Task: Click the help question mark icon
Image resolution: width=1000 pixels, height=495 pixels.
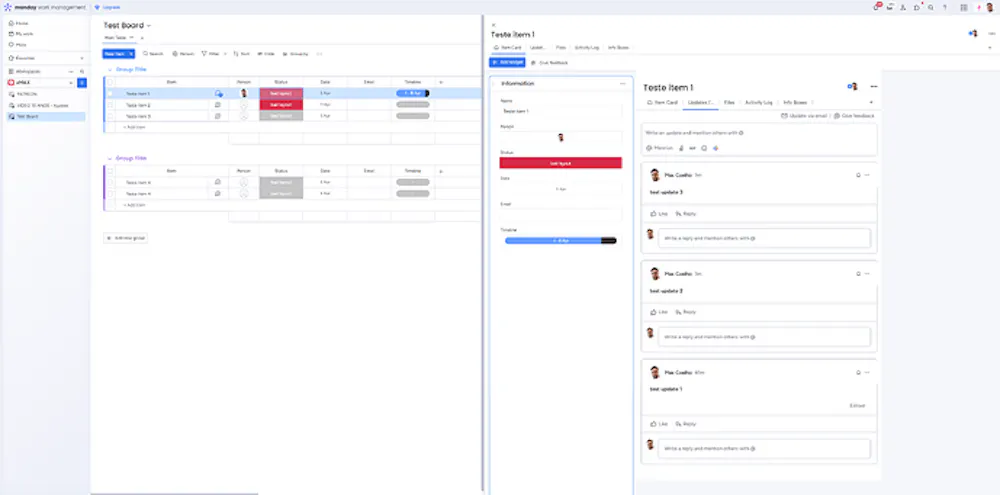Action: [x=945, y=8]
